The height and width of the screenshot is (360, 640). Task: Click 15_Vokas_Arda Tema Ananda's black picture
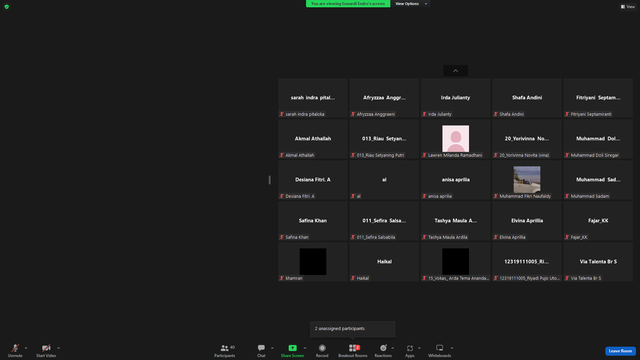pyautogui.click(x=456, y=261)
